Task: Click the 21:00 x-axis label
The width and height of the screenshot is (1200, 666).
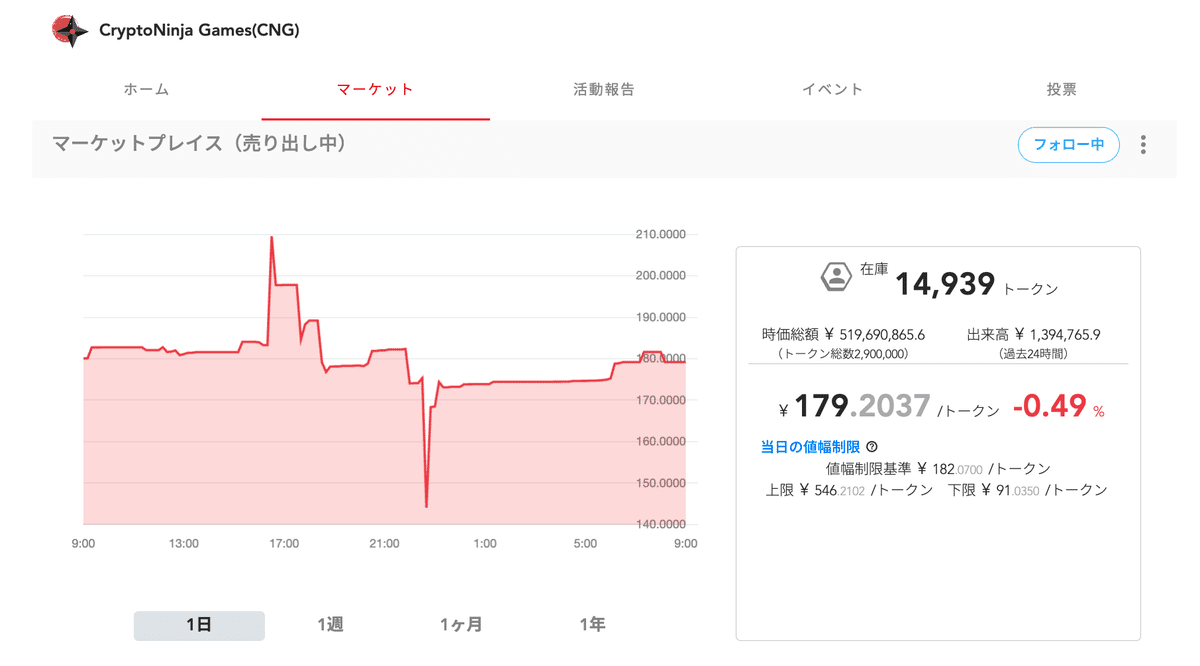Action: pyautogui.click(x=384, y=544)
